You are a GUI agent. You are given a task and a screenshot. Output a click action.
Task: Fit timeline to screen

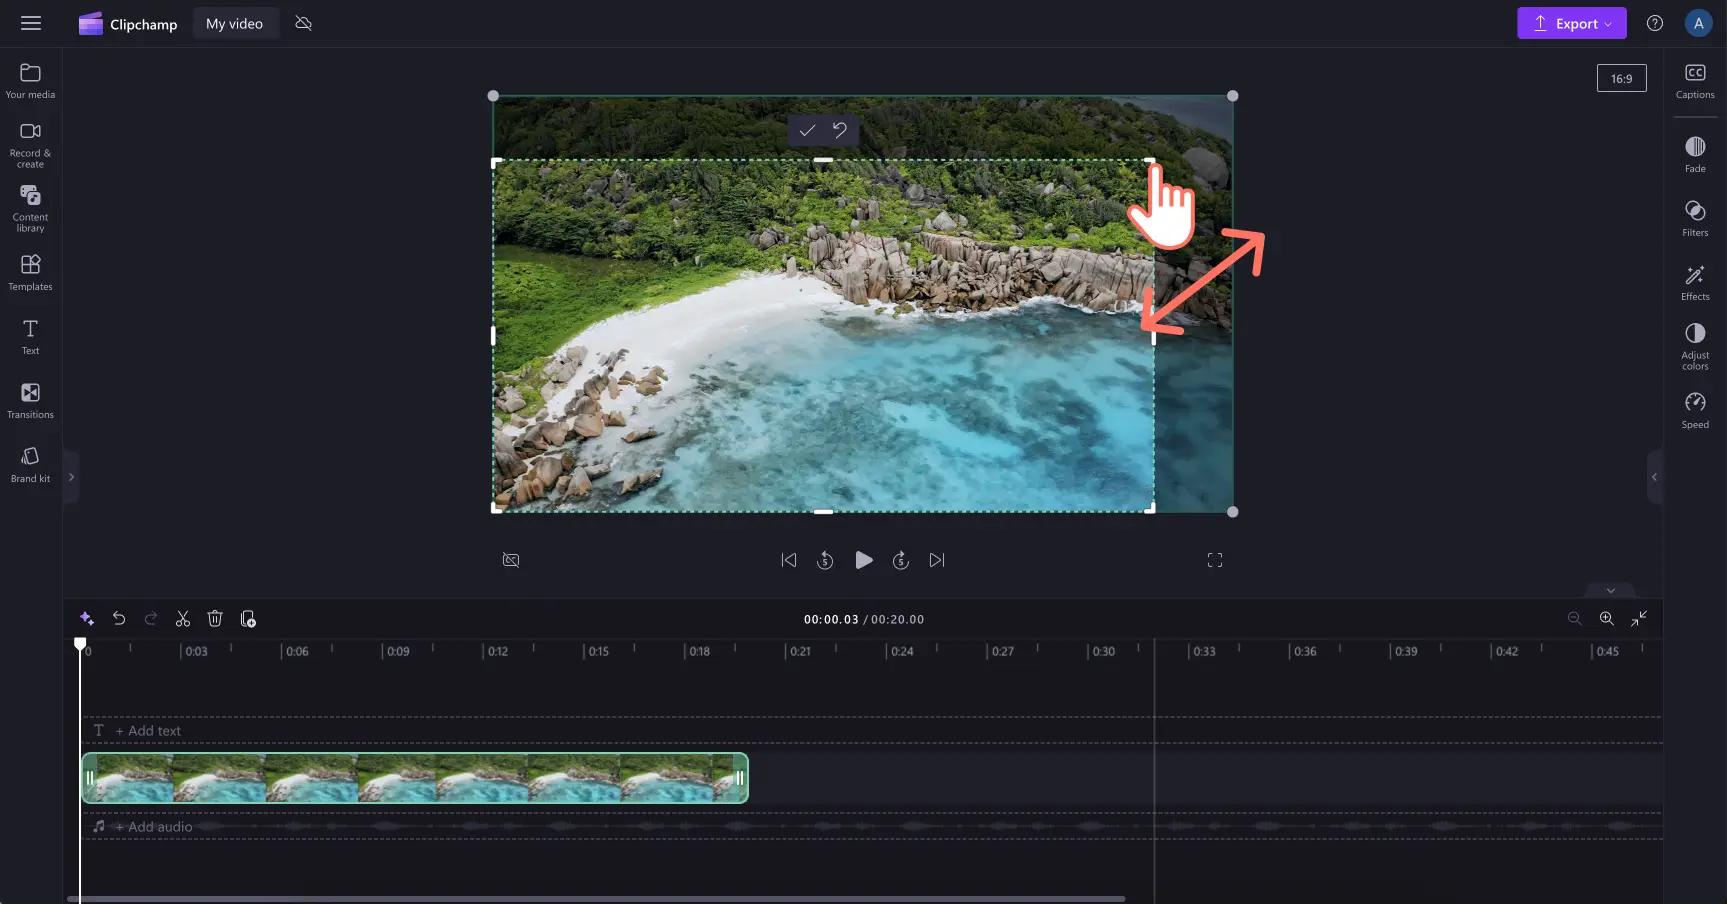[x=1639, y=619]
